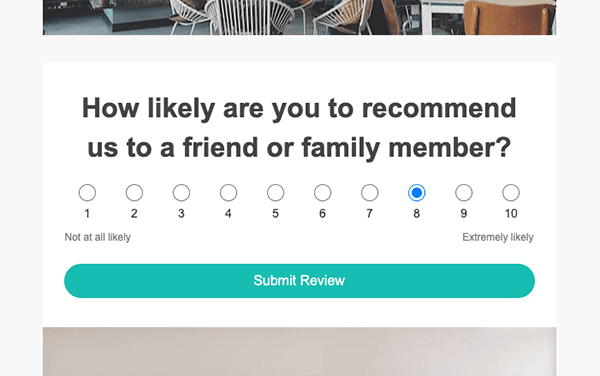Click the number 8 label

pos(417,213)
